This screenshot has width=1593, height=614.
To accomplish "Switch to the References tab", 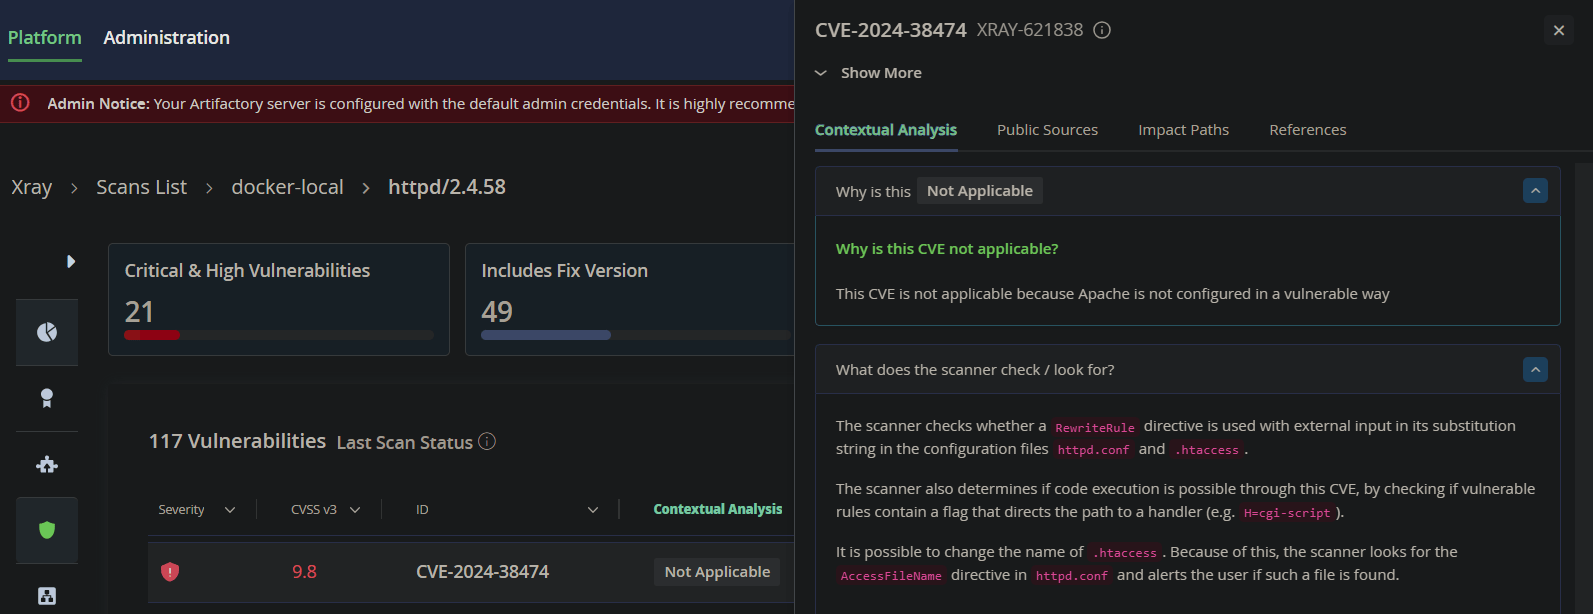I will 1308,130.
